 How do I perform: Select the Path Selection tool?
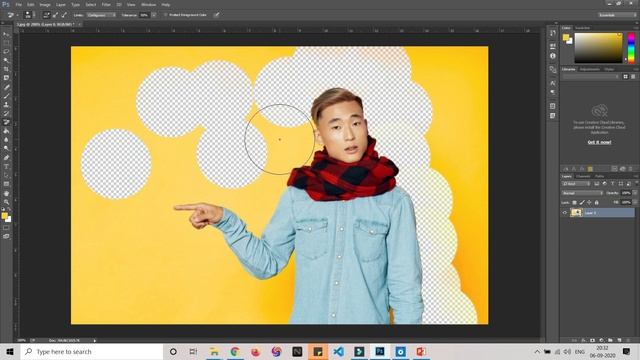(6, 175)
